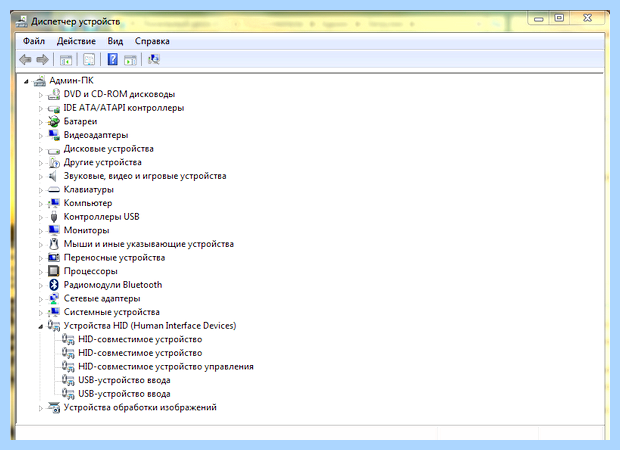620x450 pixels.
Task: Click the IDE ATA/ATAPI controller icon
Action: pos(53,108)
